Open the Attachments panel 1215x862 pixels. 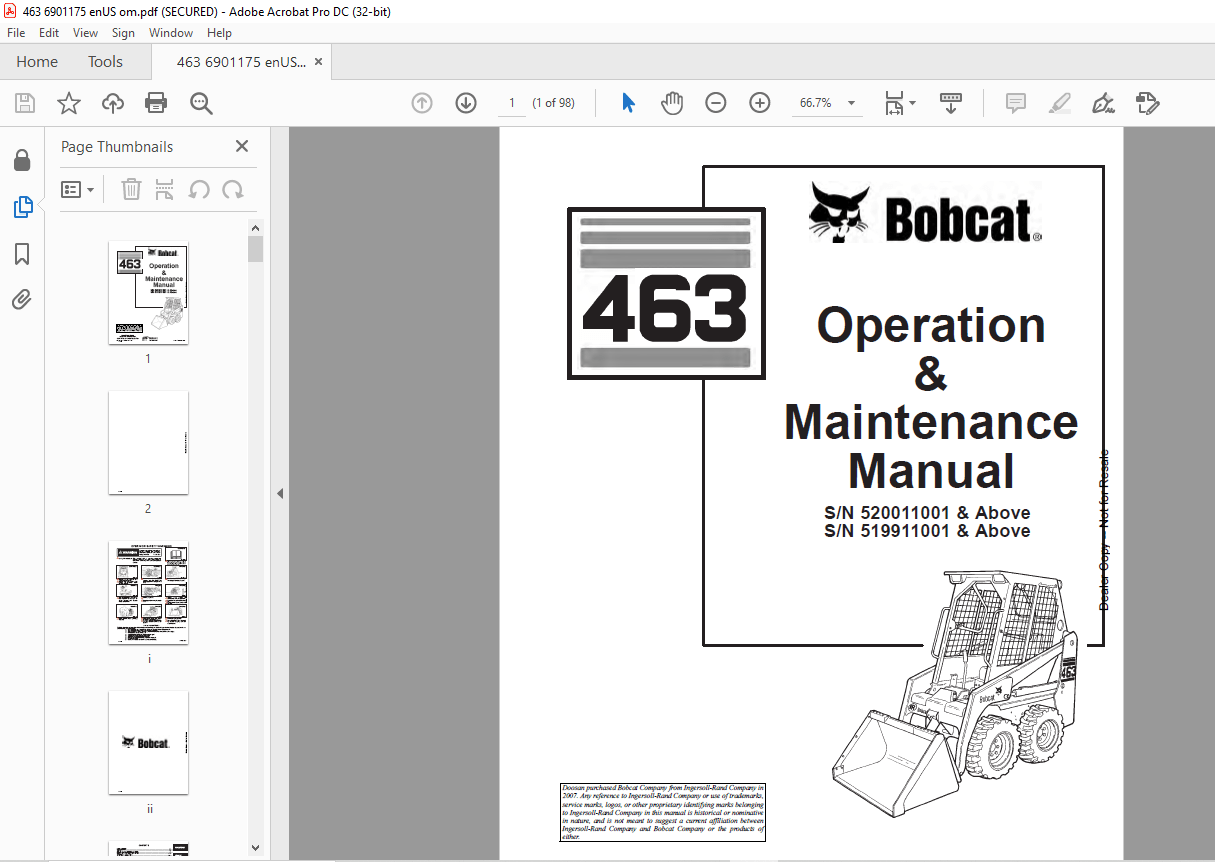[22, 299]
